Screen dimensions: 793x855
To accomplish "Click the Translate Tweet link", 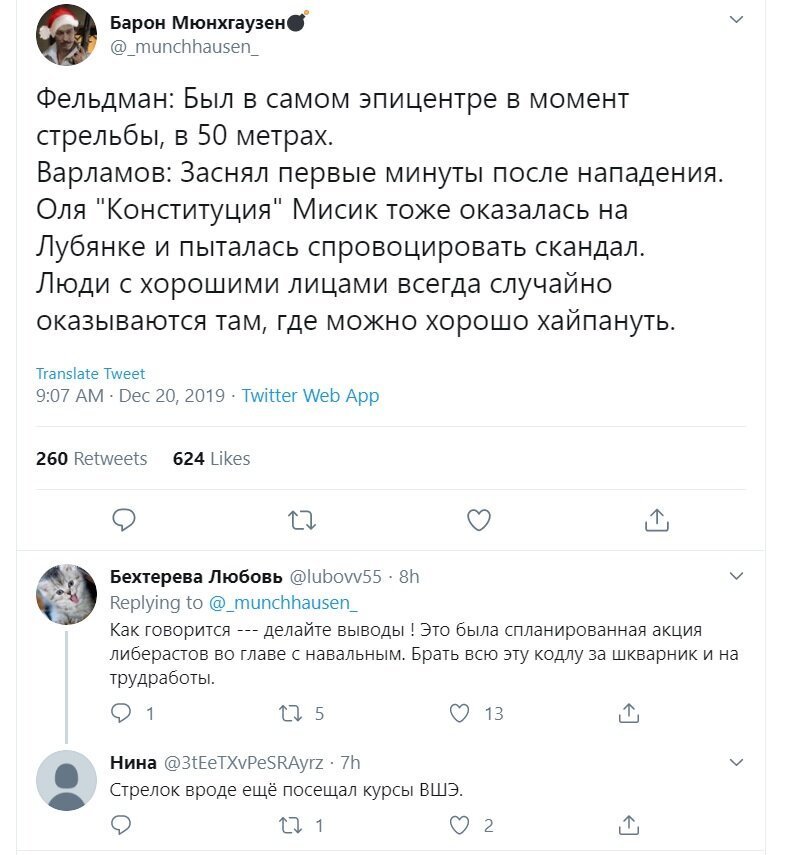I will point(91,374).
